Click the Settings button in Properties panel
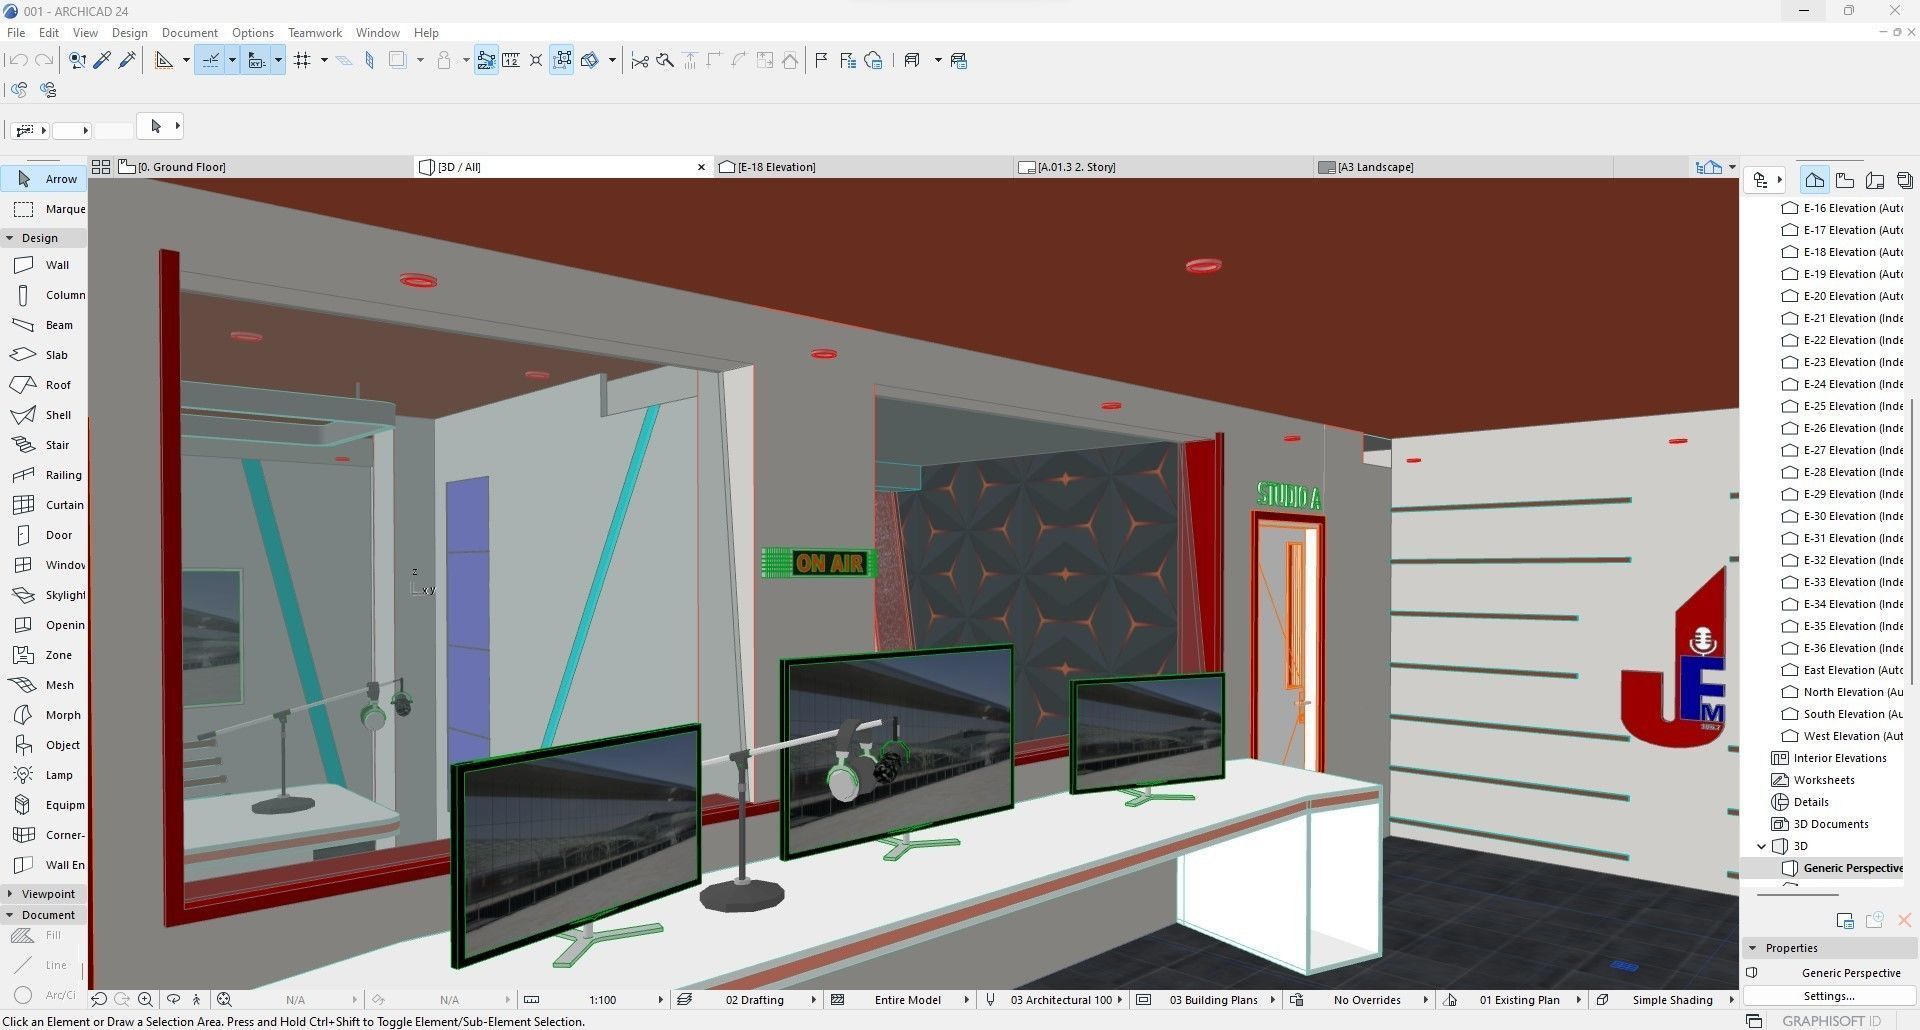Viewport: 1920px width, 1030px height. point(1827,995)
